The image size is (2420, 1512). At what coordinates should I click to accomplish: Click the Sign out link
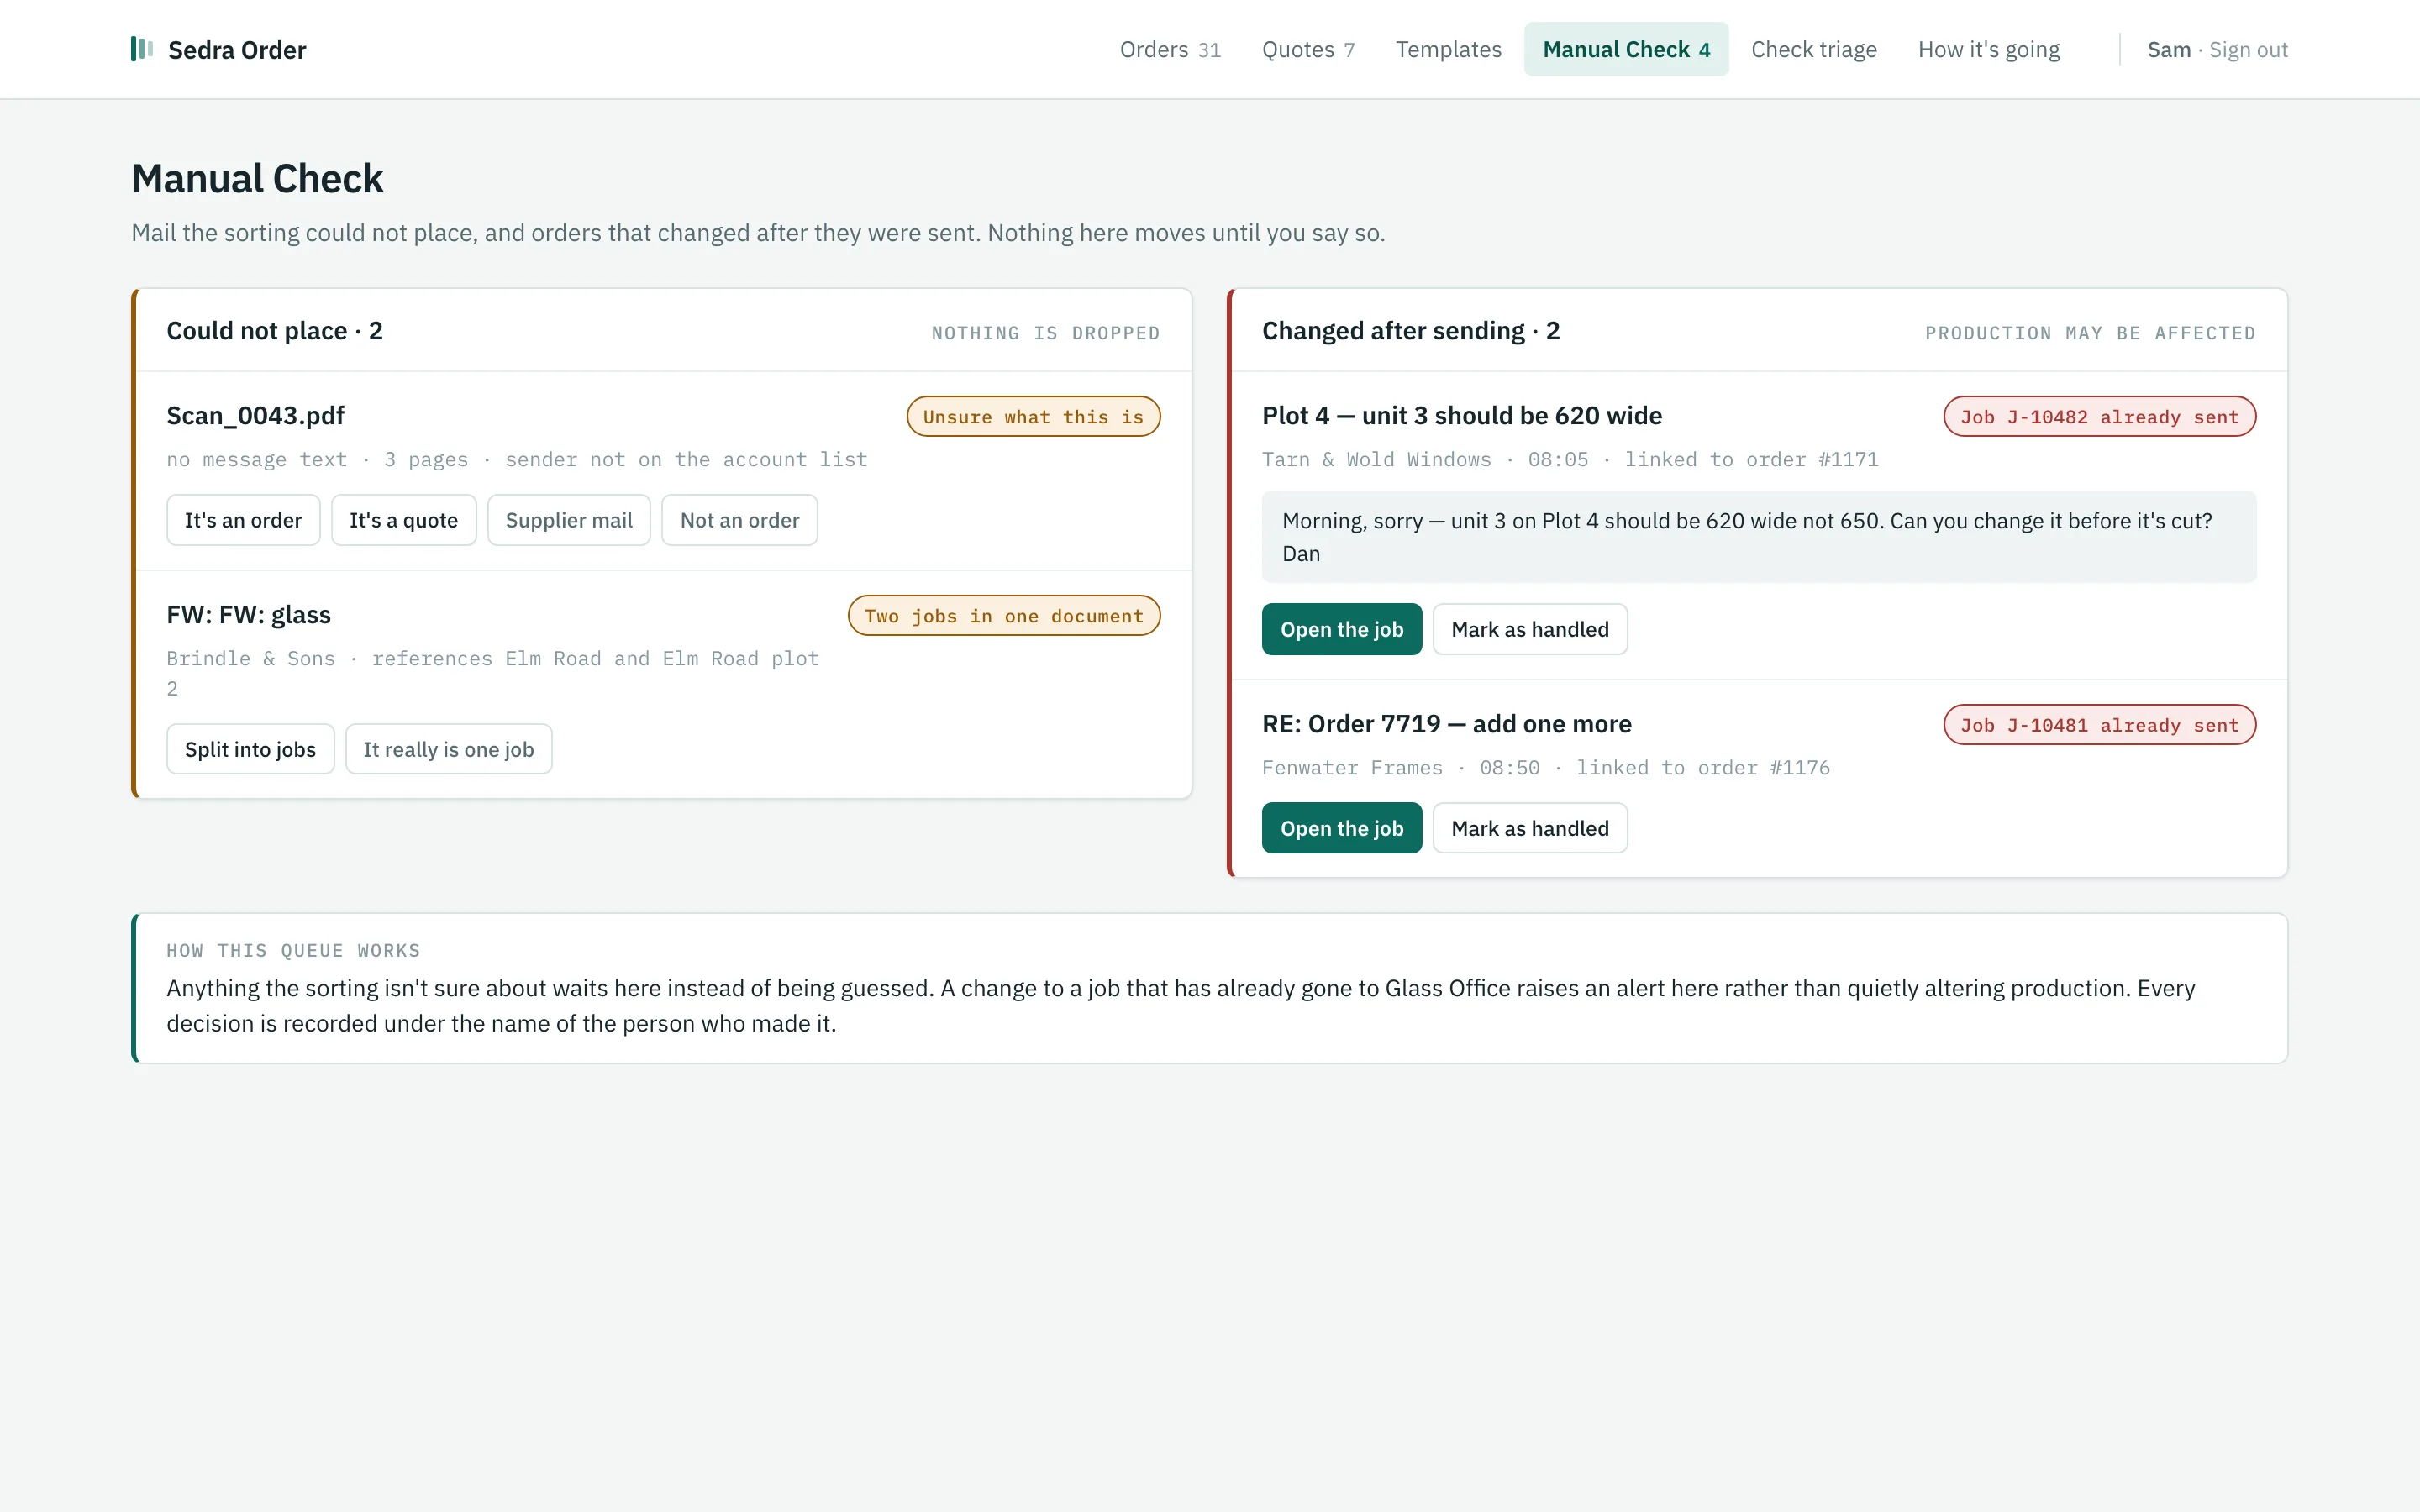(x=2248, y=50)
